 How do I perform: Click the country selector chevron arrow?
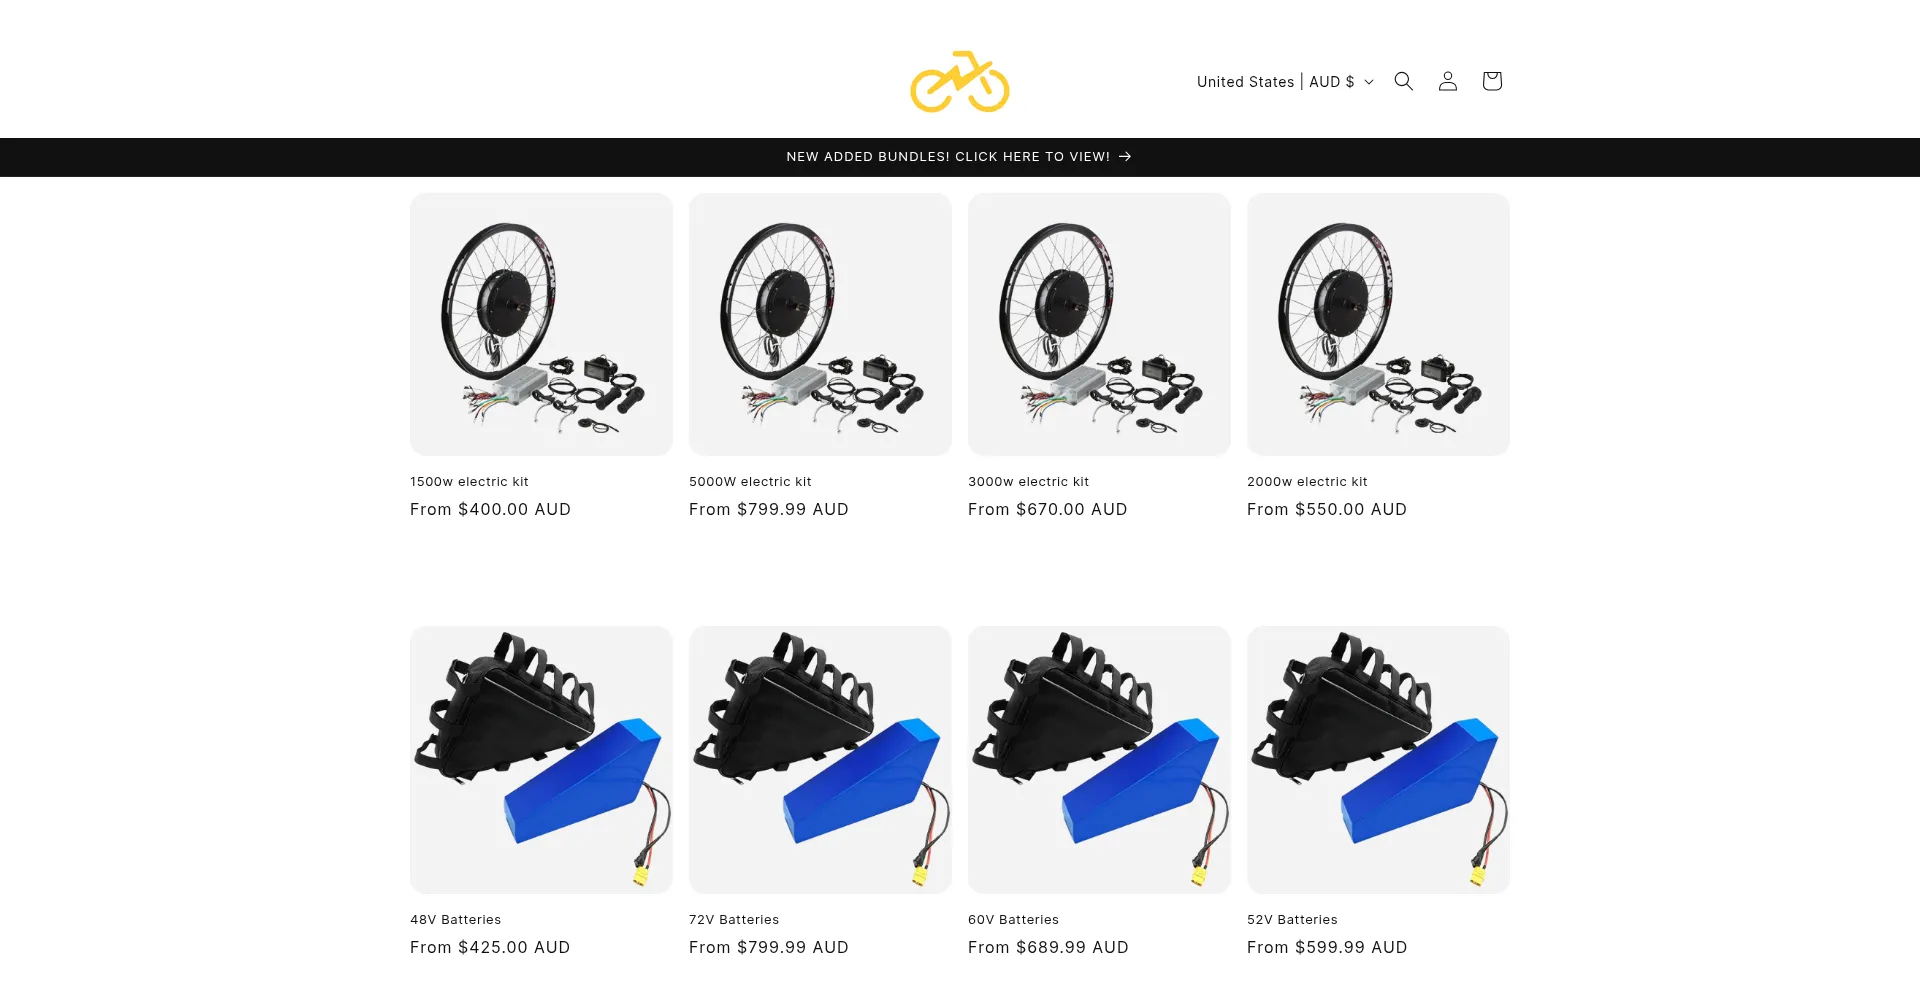(x=1369, y=82)
